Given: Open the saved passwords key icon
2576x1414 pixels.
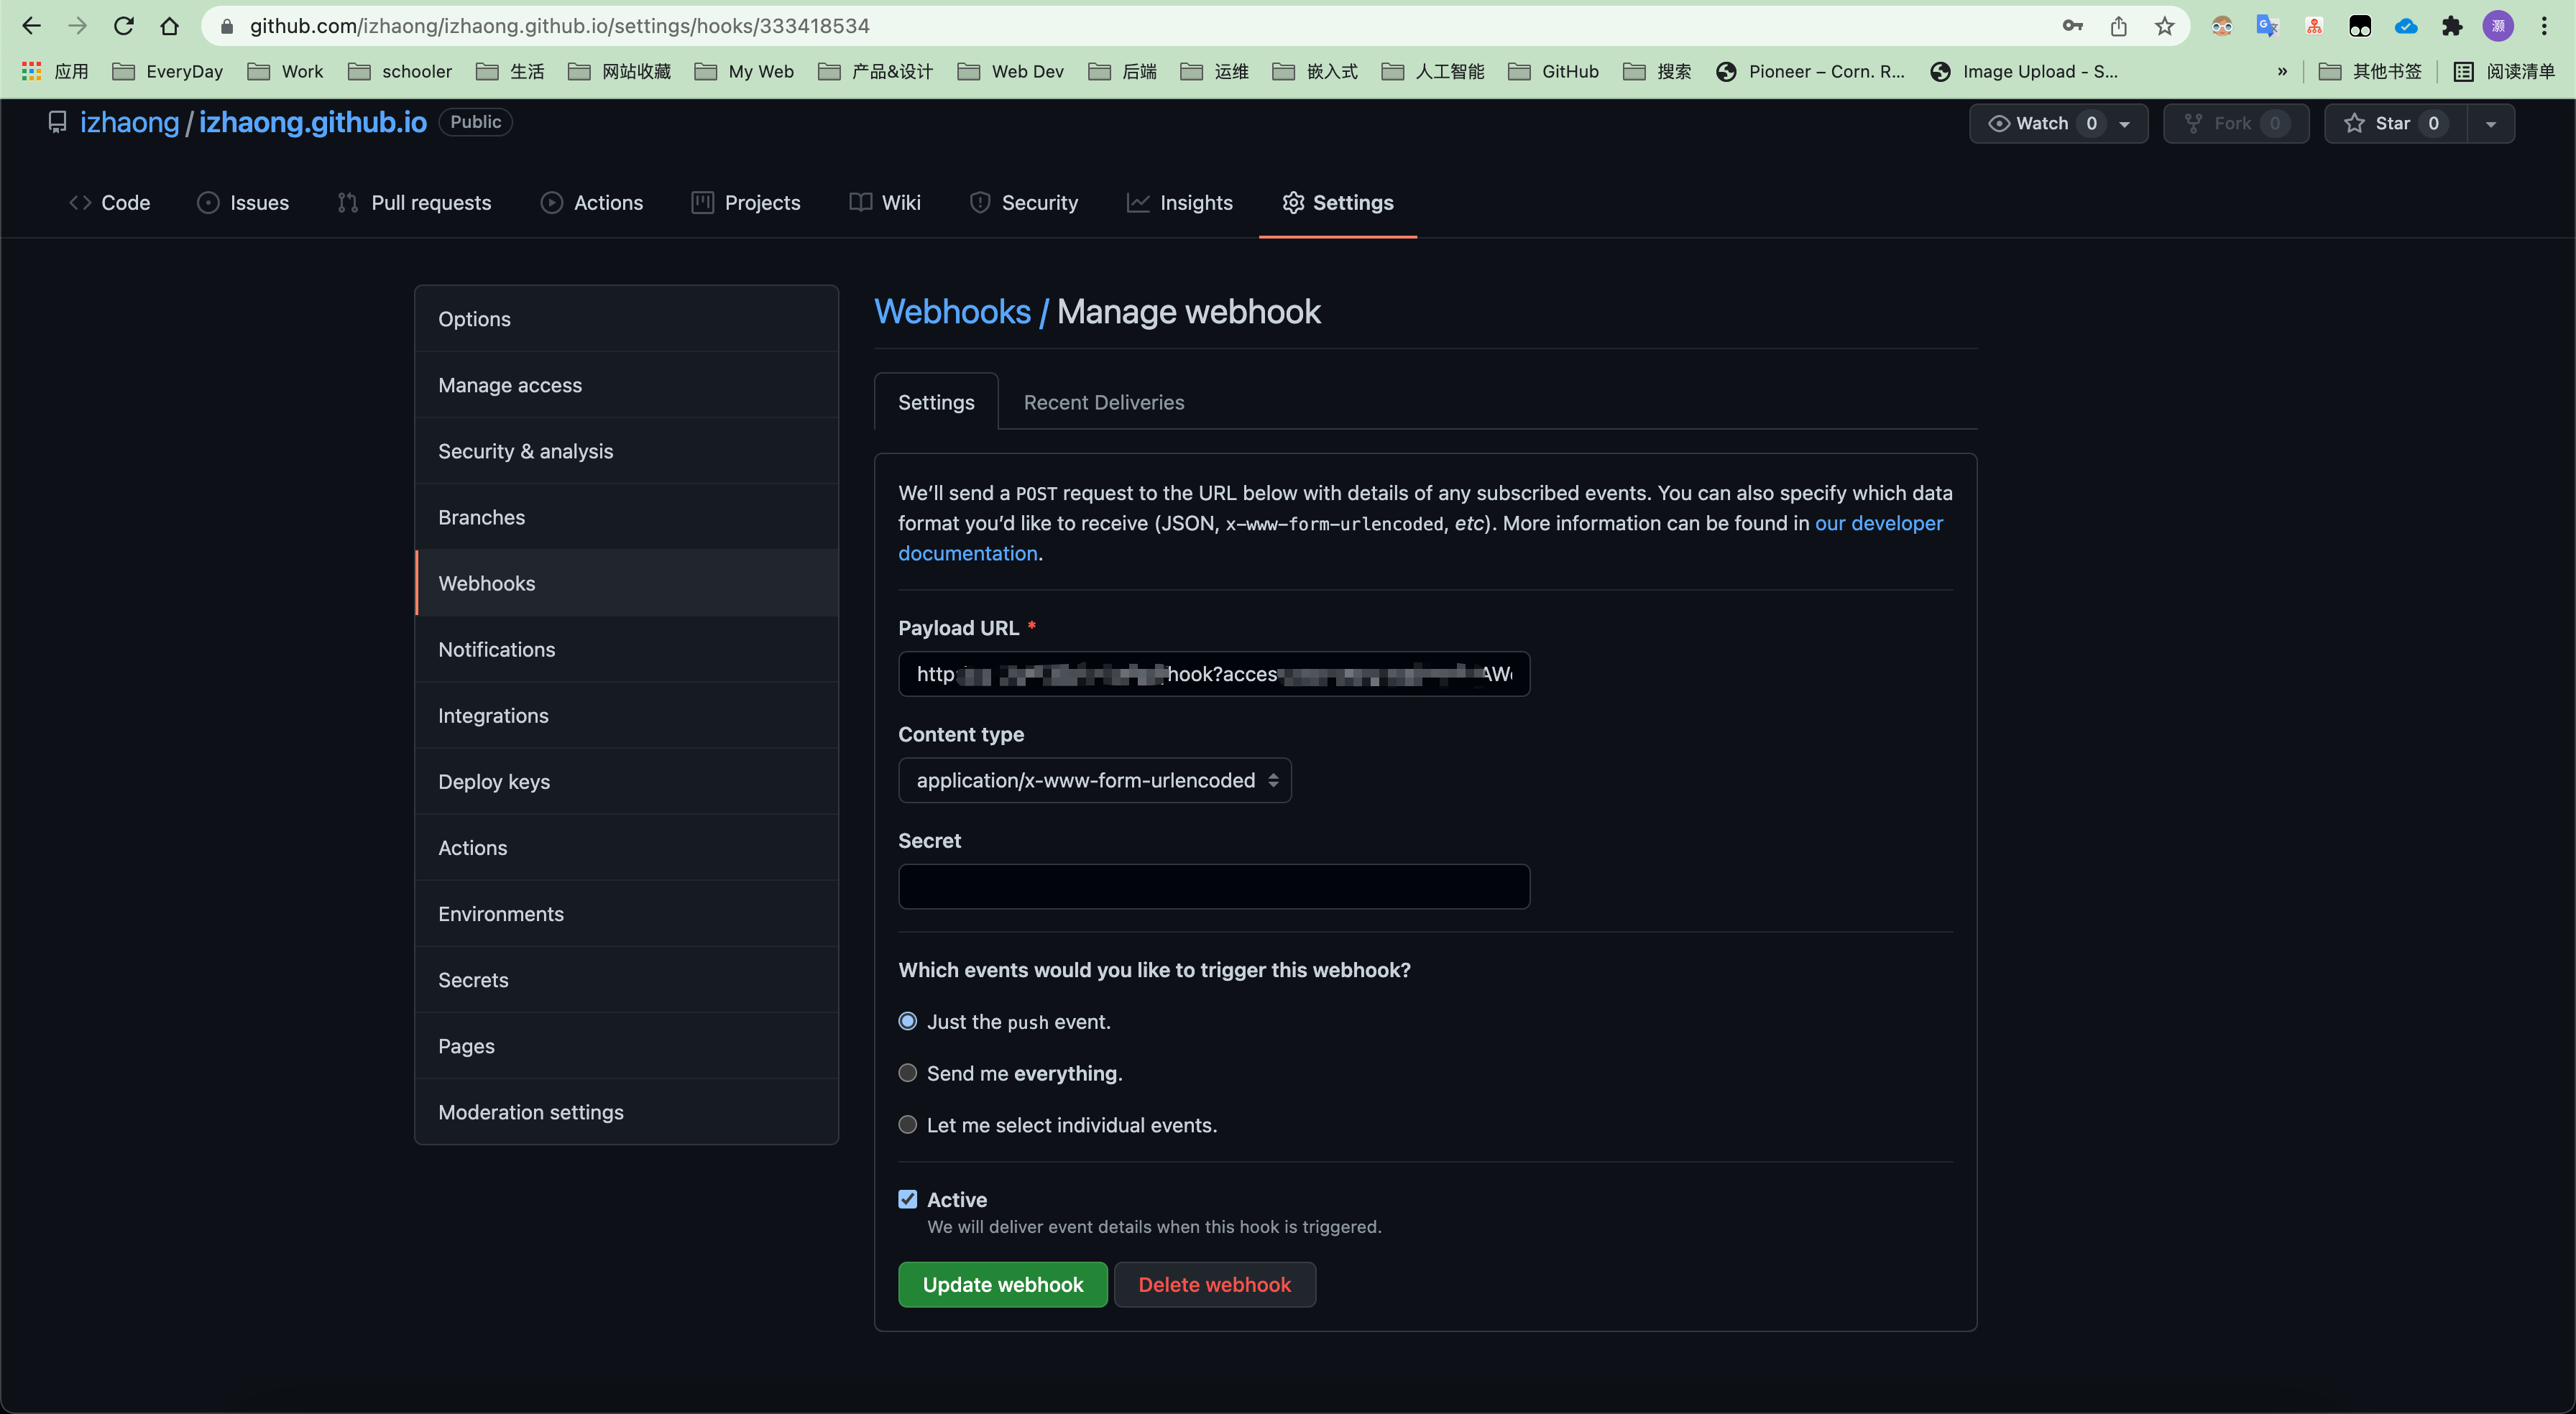Looking at the screenshot, I should tap(2072, 26).
